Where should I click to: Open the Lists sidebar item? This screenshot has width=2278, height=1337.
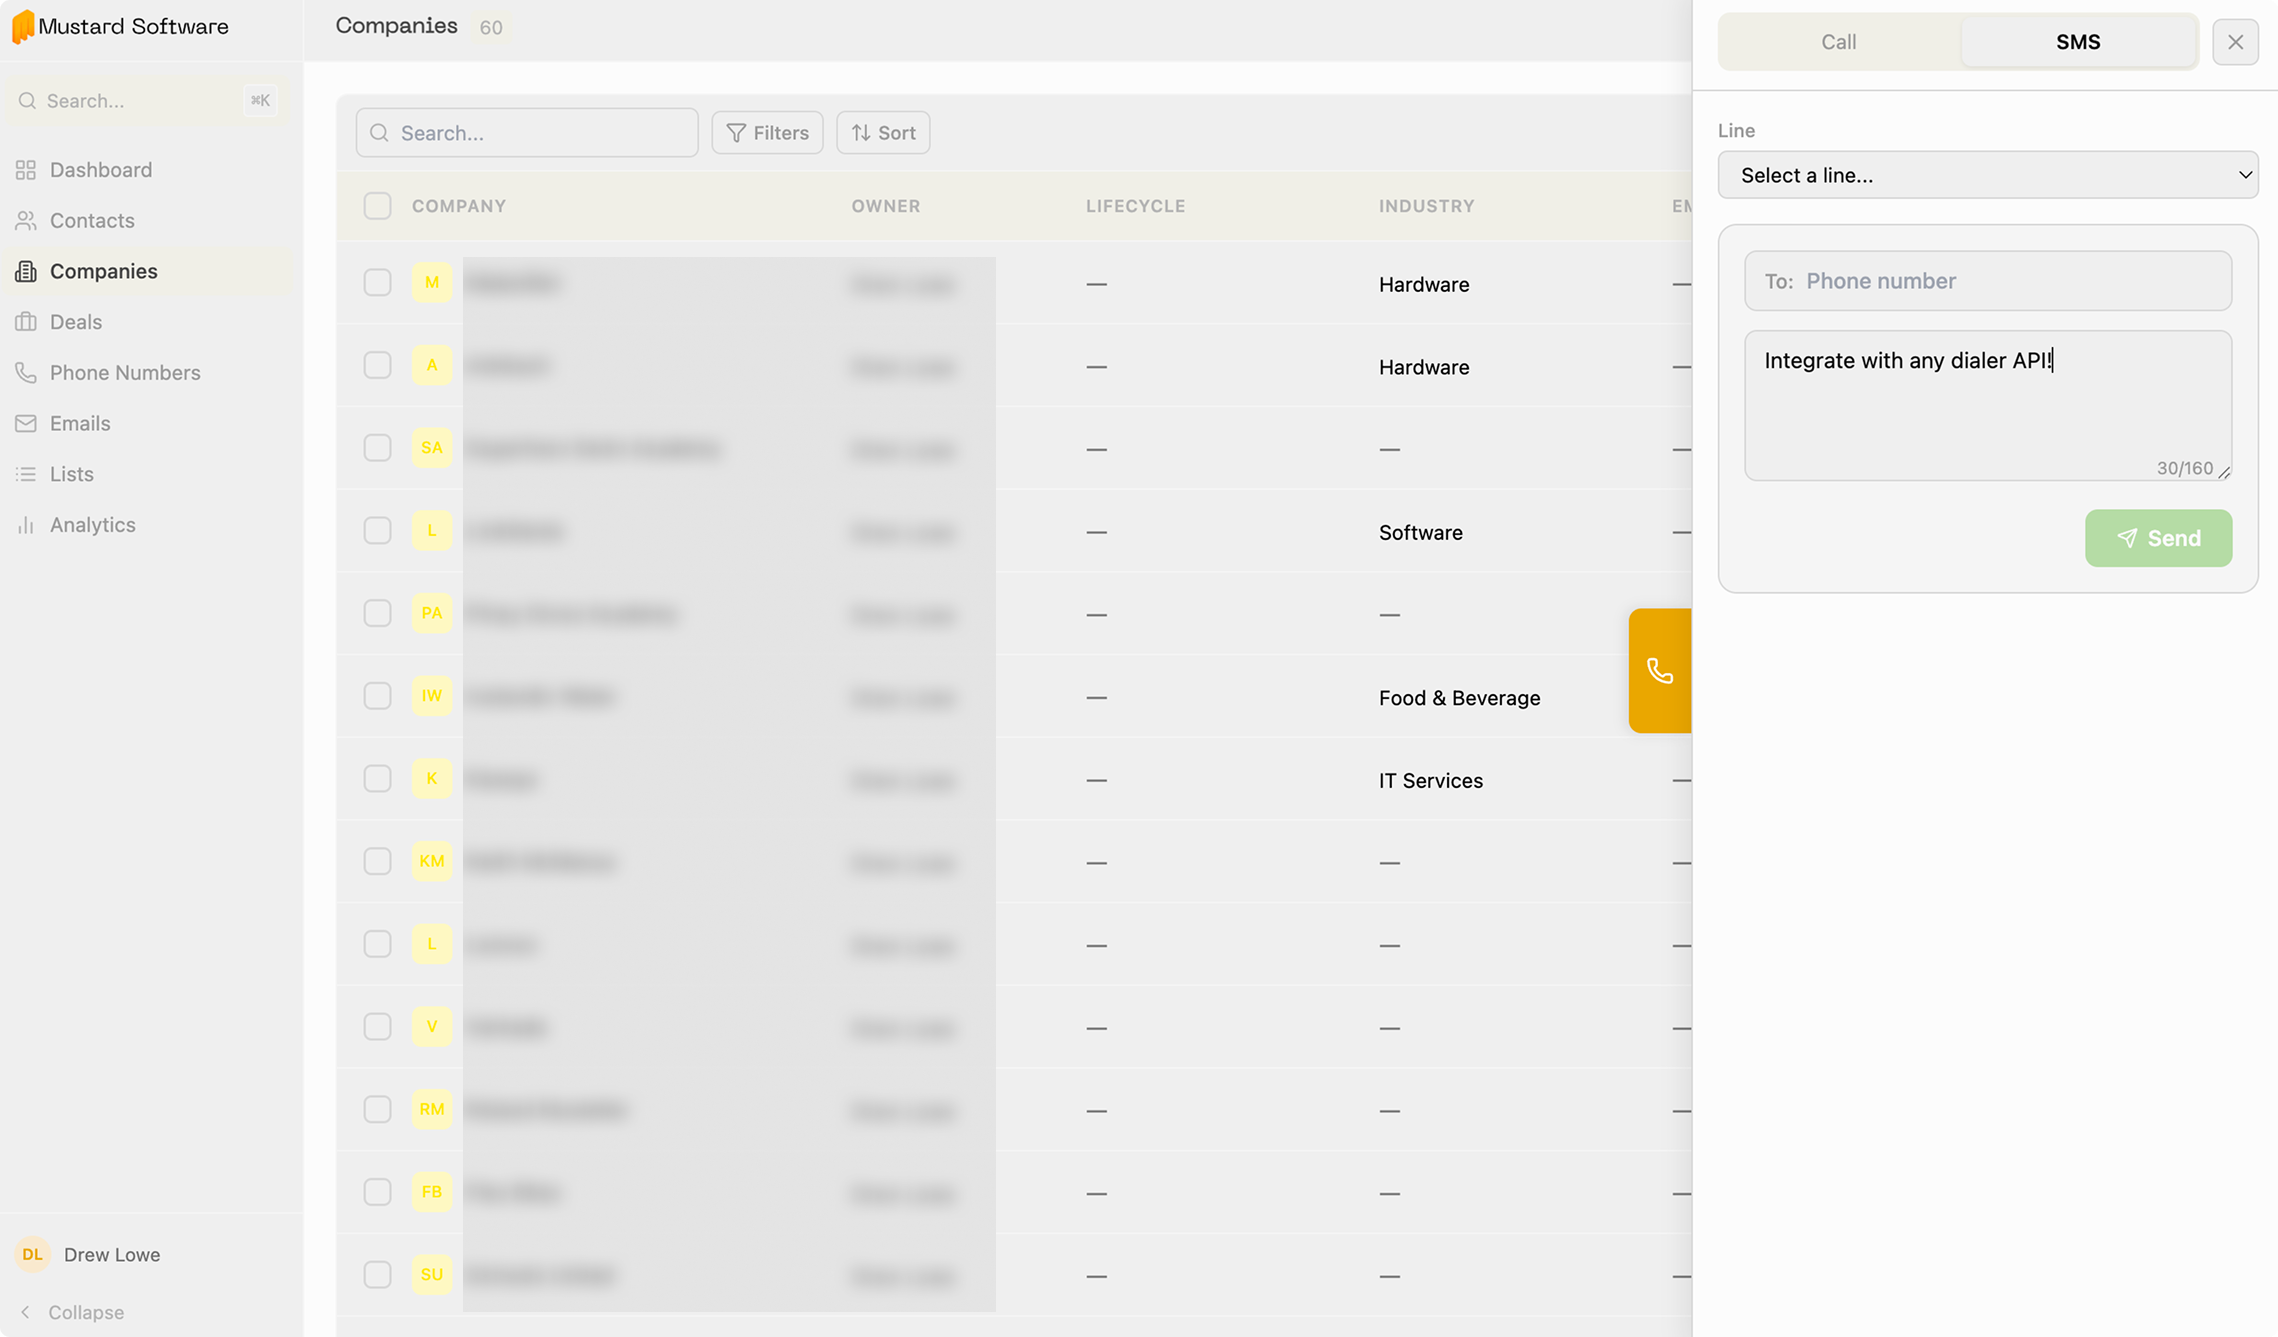point(72,474)
